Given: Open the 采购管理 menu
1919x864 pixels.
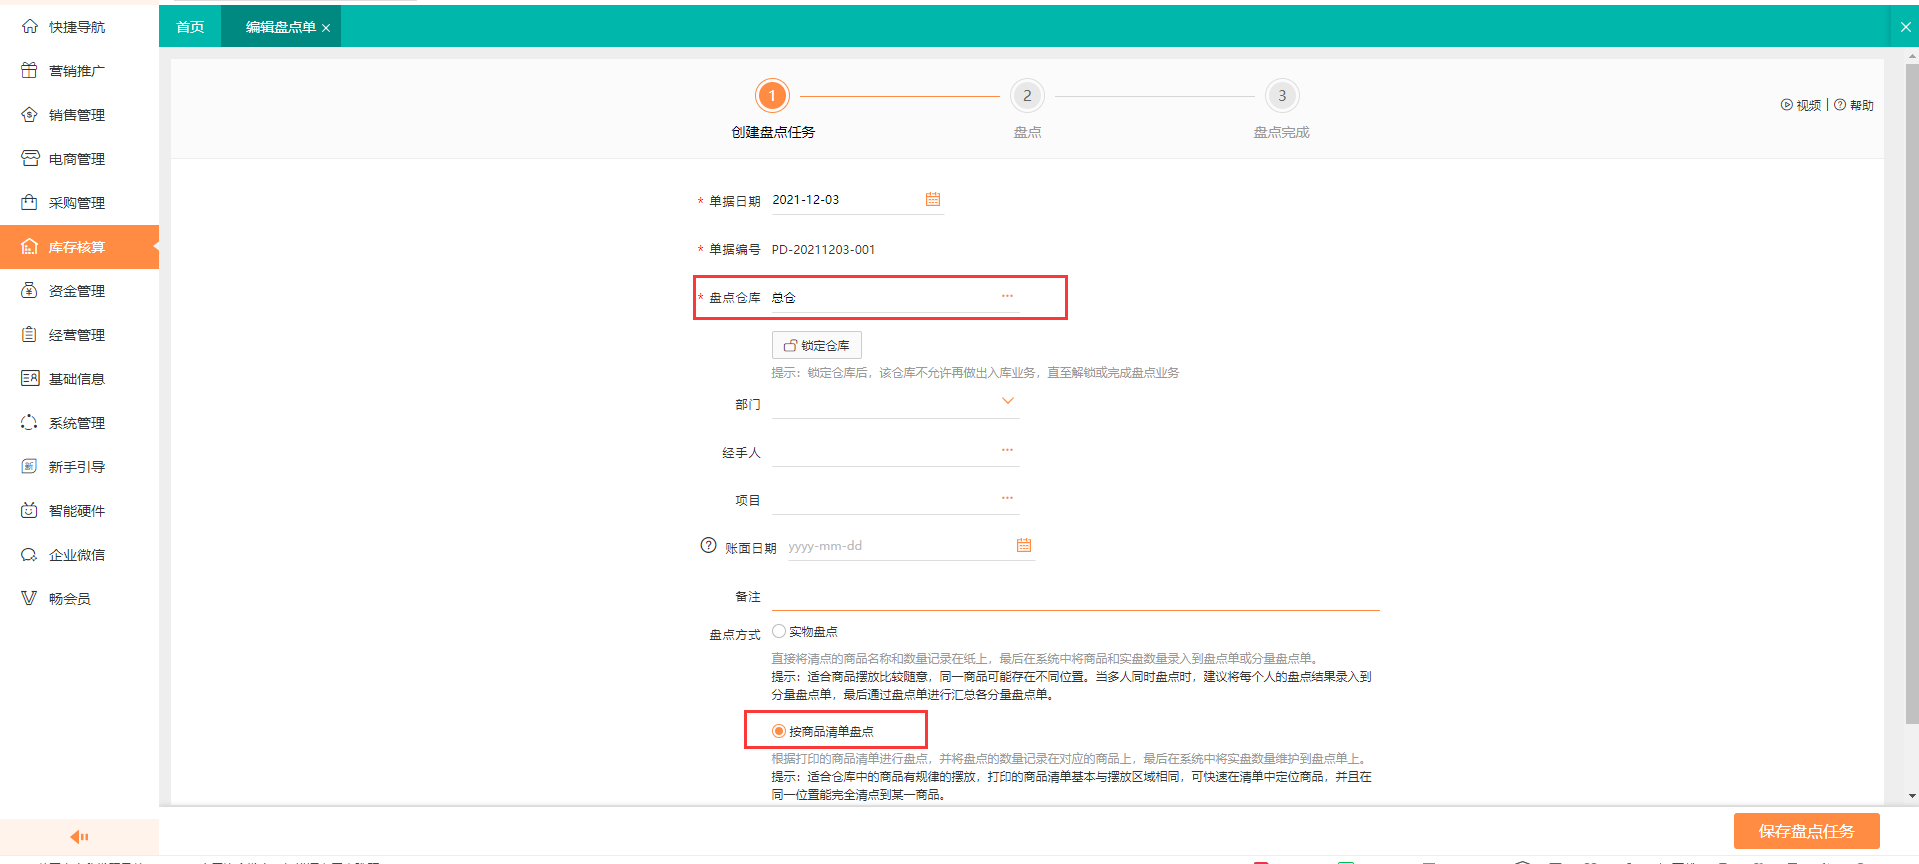Looking at the screenshot, I should tap(76, 203).
